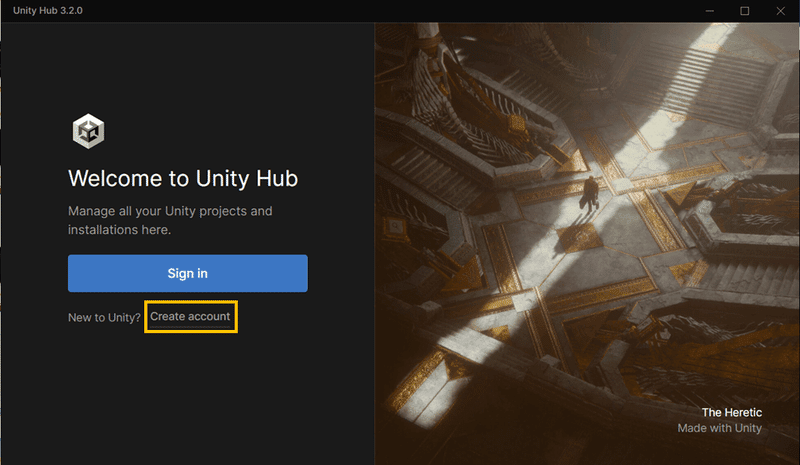800x465 pixels.
Task: Open the Create account link
Action: pyautogui.click(x=190, y=316)
